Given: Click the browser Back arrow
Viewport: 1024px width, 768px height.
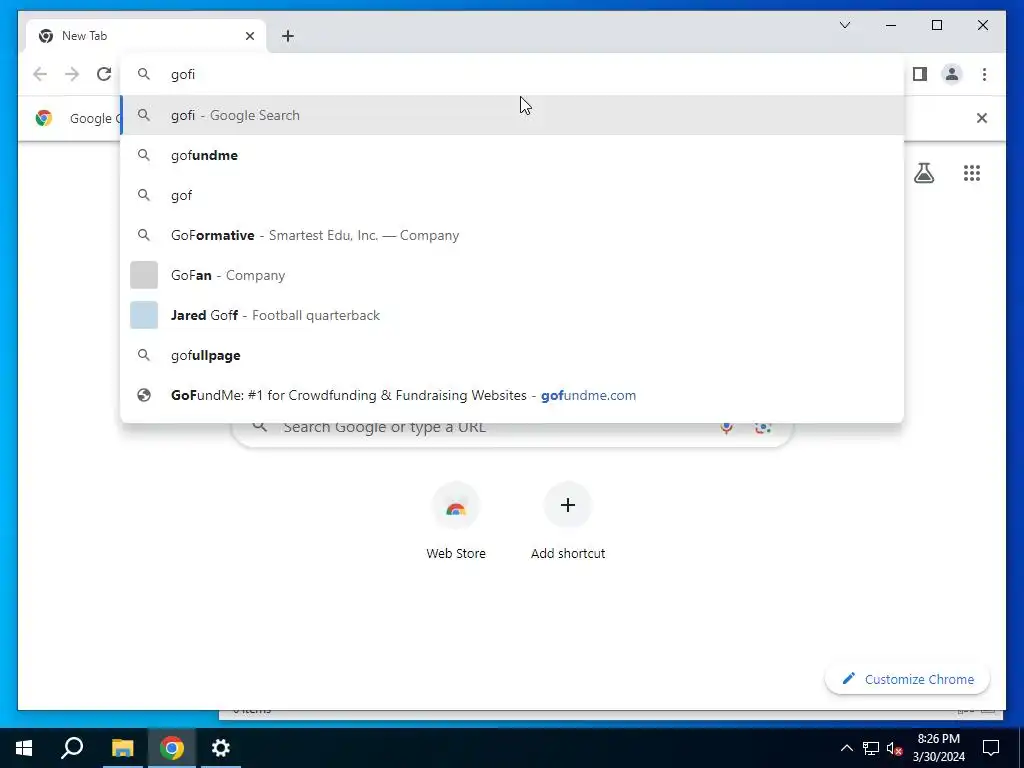Looking at the screenshot, I should (x=40, y=74).
